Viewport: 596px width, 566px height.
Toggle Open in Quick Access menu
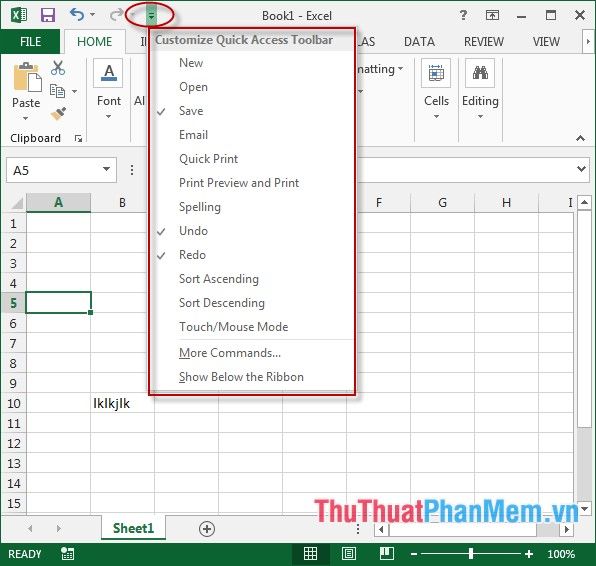[252, 87]
